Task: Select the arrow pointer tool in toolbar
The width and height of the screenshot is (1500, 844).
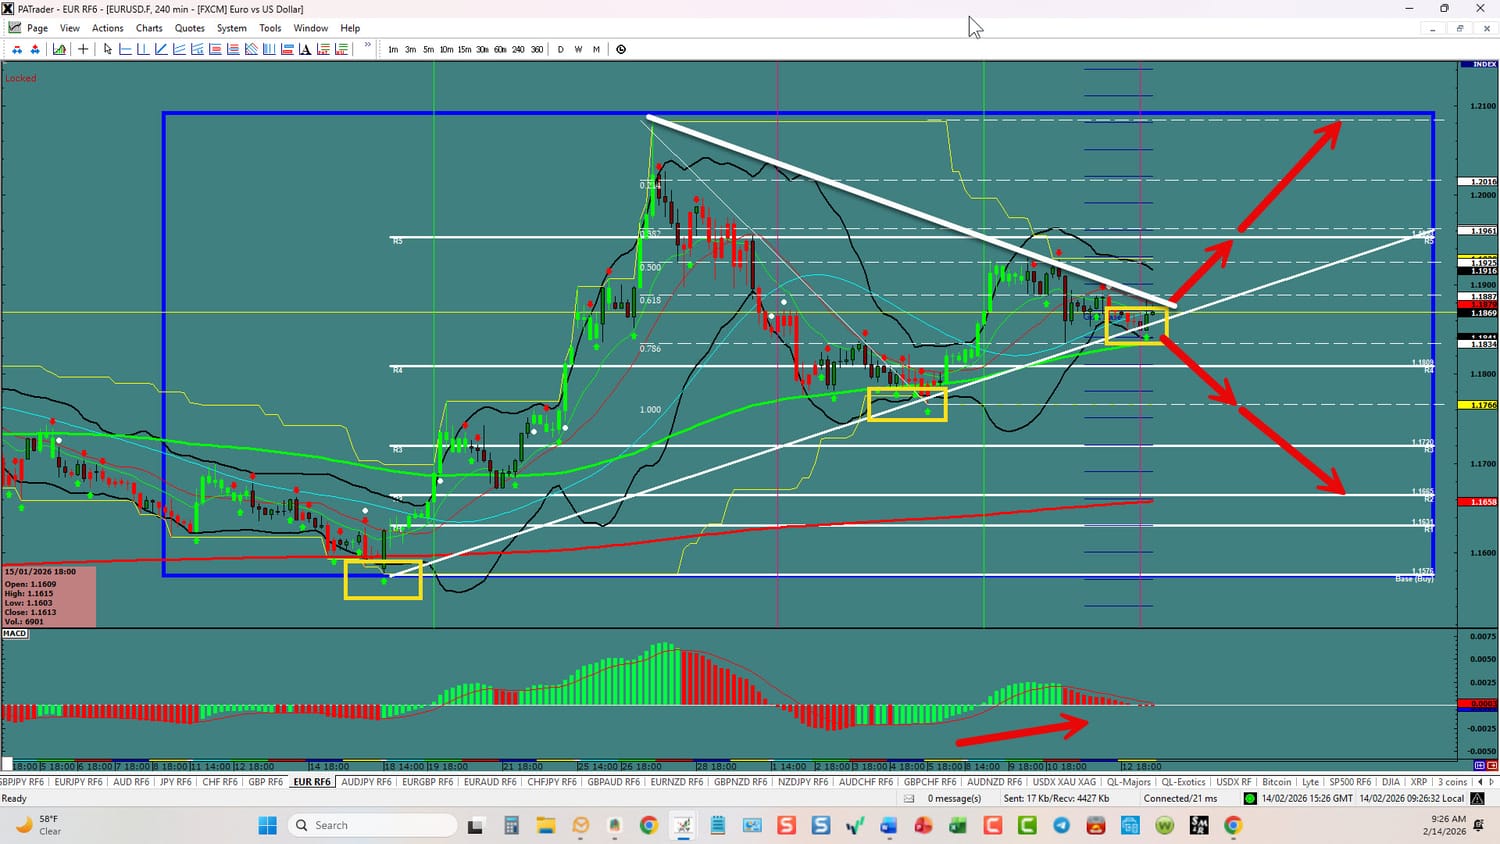Action: pyautogui.click(x=108, y=49)
